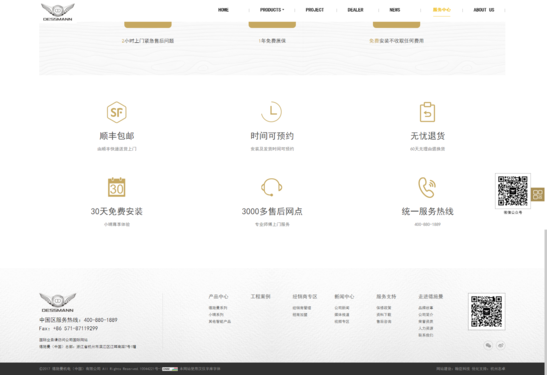547x375 pixels.
Task: Open 招商加盟 under 经销商专区
Action: click(x=300, y=315)
